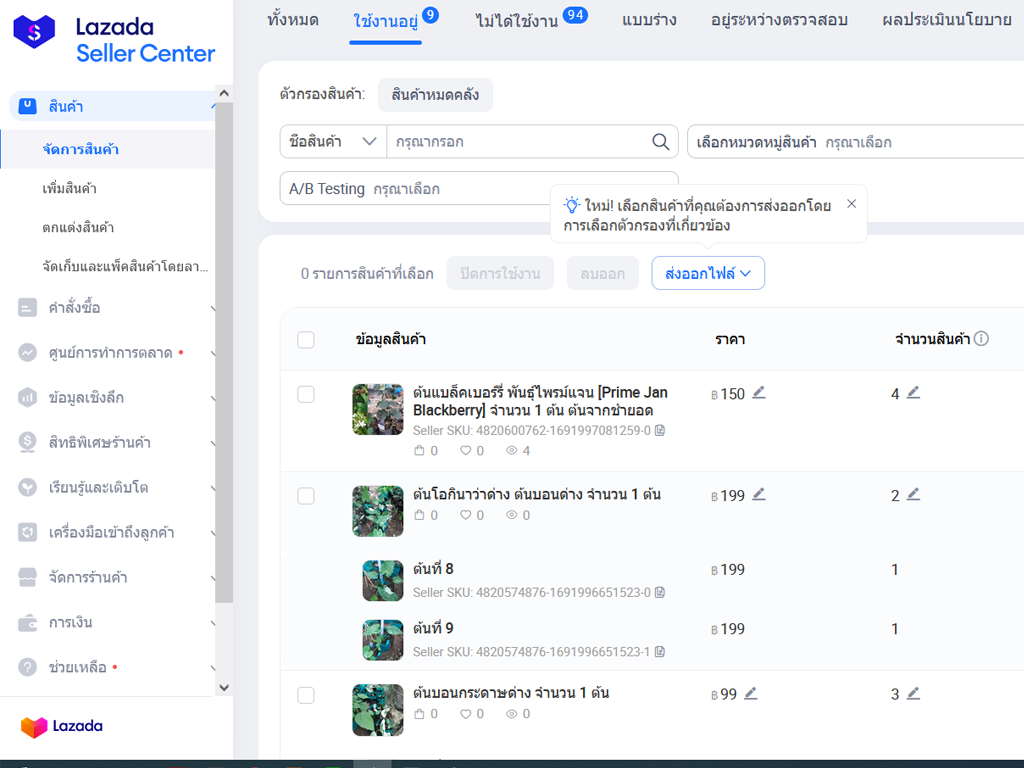Switch to ไม่ได้ใช้งาน tab
Viewport: 1024px width, 768px height.
click(516, 20)
